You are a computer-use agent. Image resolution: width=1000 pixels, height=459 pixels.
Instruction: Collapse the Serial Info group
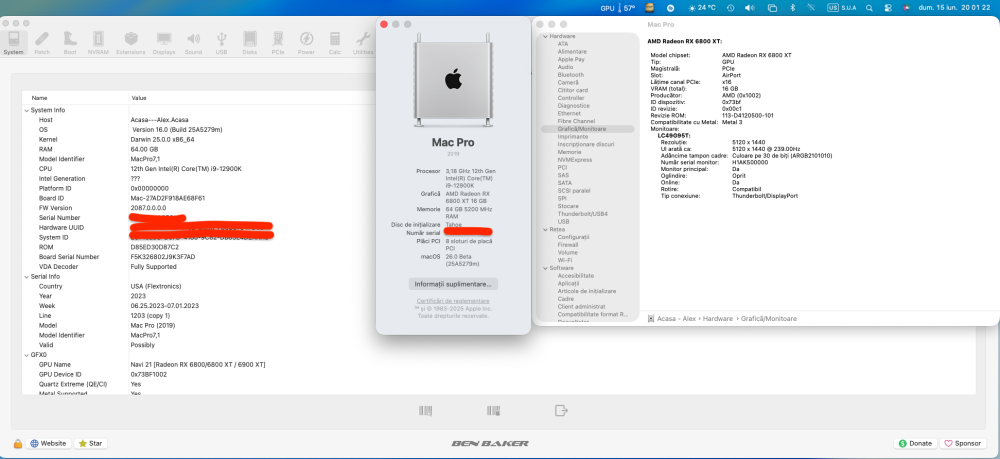[x=26, y=277]
